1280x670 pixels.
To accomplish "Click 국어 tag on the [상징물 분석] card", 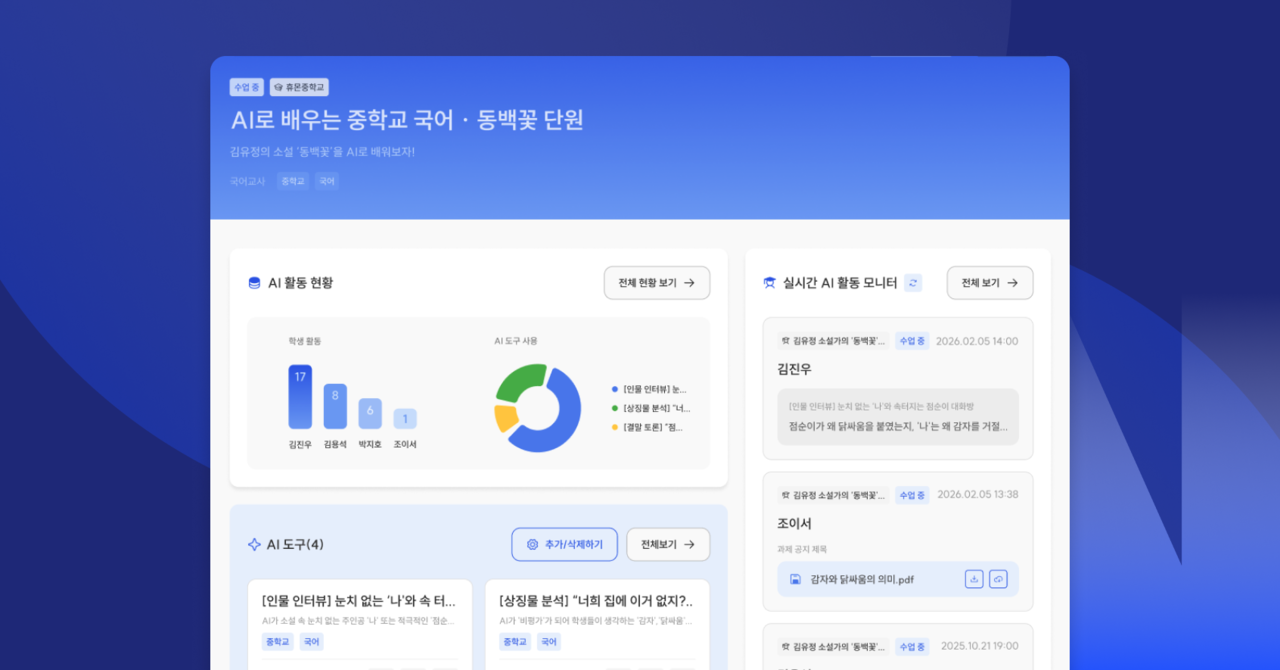I will tap(548, 642).
